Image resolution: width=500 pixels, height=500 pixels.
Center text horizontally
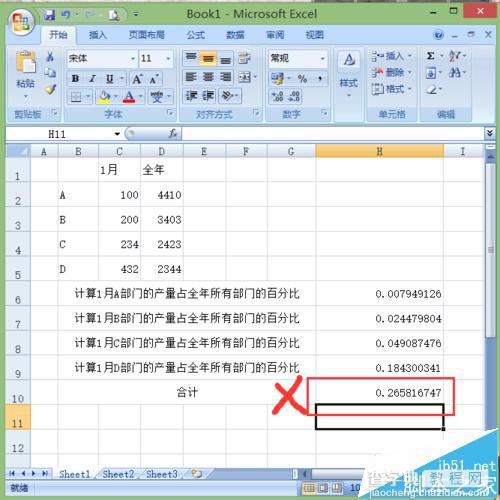pos(208,77)
